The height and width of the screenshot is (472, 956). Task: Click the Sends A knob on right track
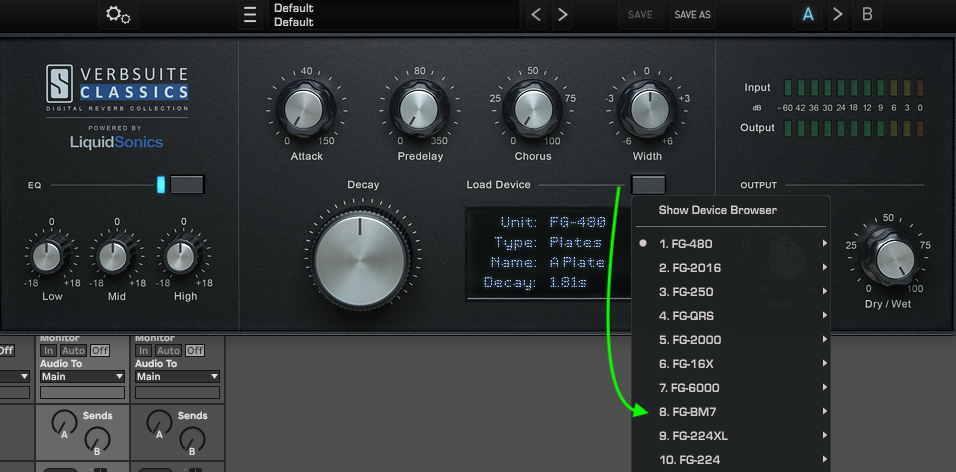click(159, 423)
